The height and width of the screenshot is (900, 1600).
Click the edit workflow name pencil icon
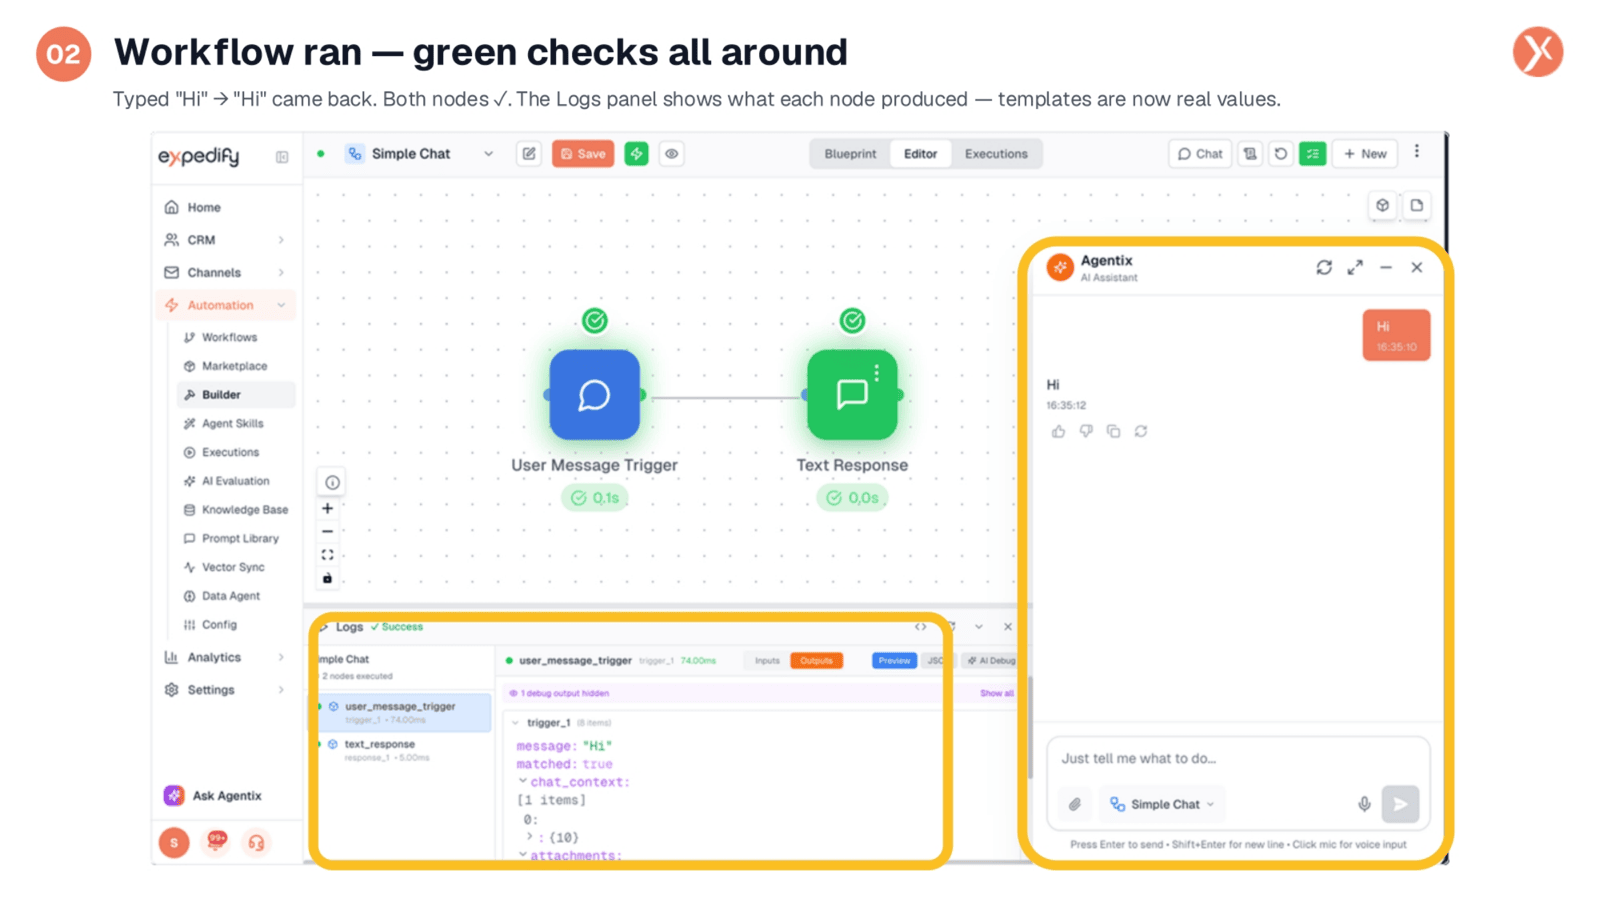[529, 154]
